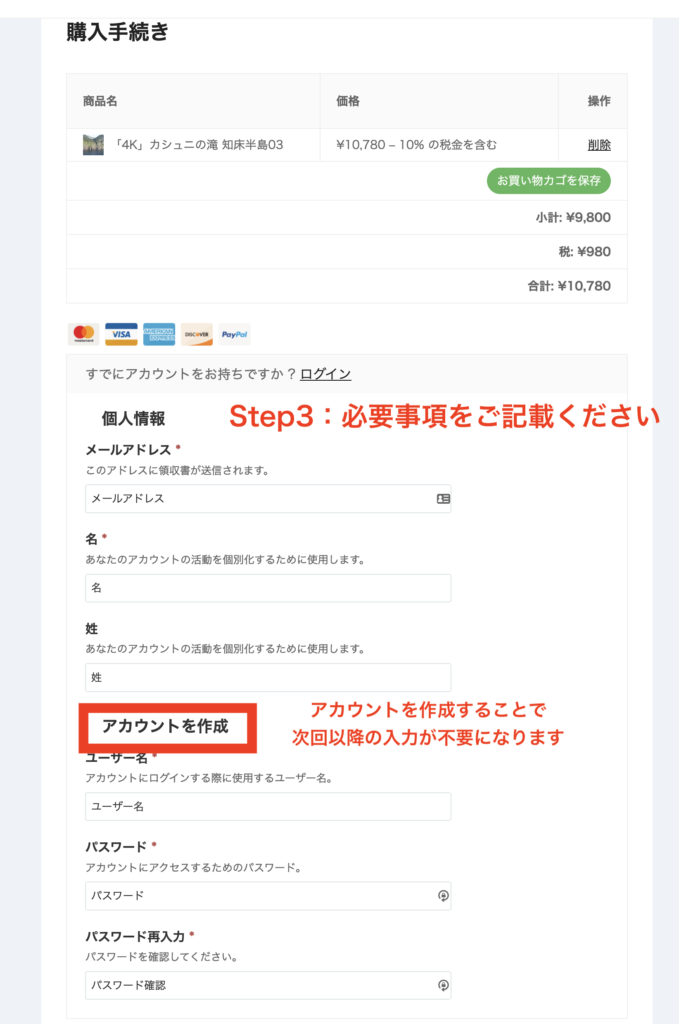This screenshot has height=1024, width=679.
Task: Click the パスワード input field
Action: tap(268, 896)
